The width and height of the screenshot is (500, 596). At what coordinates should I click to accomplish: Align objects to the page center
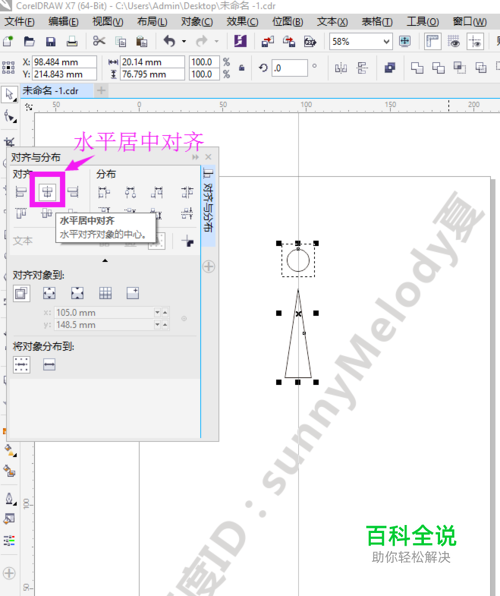[x=77, y=293]
